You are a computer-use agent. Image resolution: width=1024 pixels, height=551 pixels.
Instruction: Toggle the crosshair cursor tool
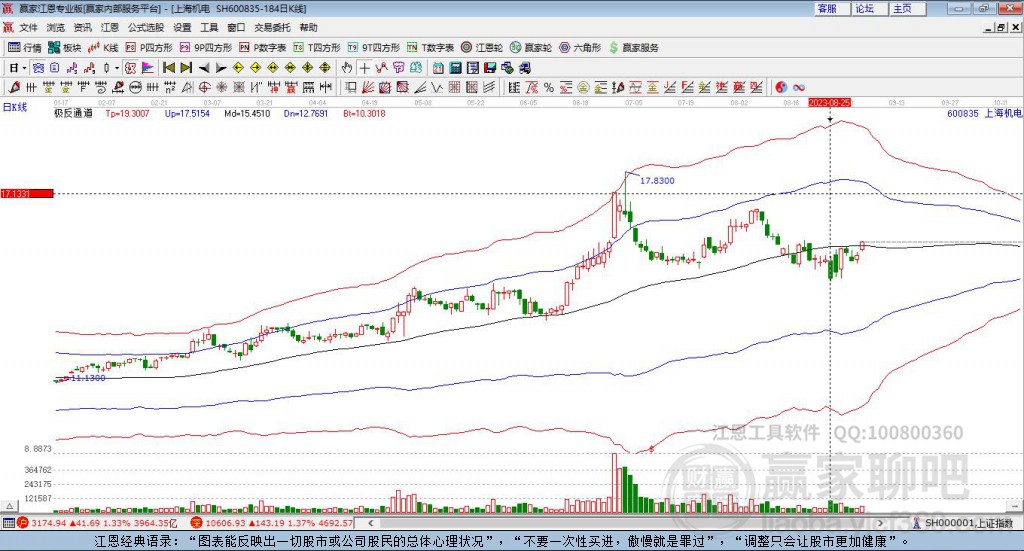point(364,68)
